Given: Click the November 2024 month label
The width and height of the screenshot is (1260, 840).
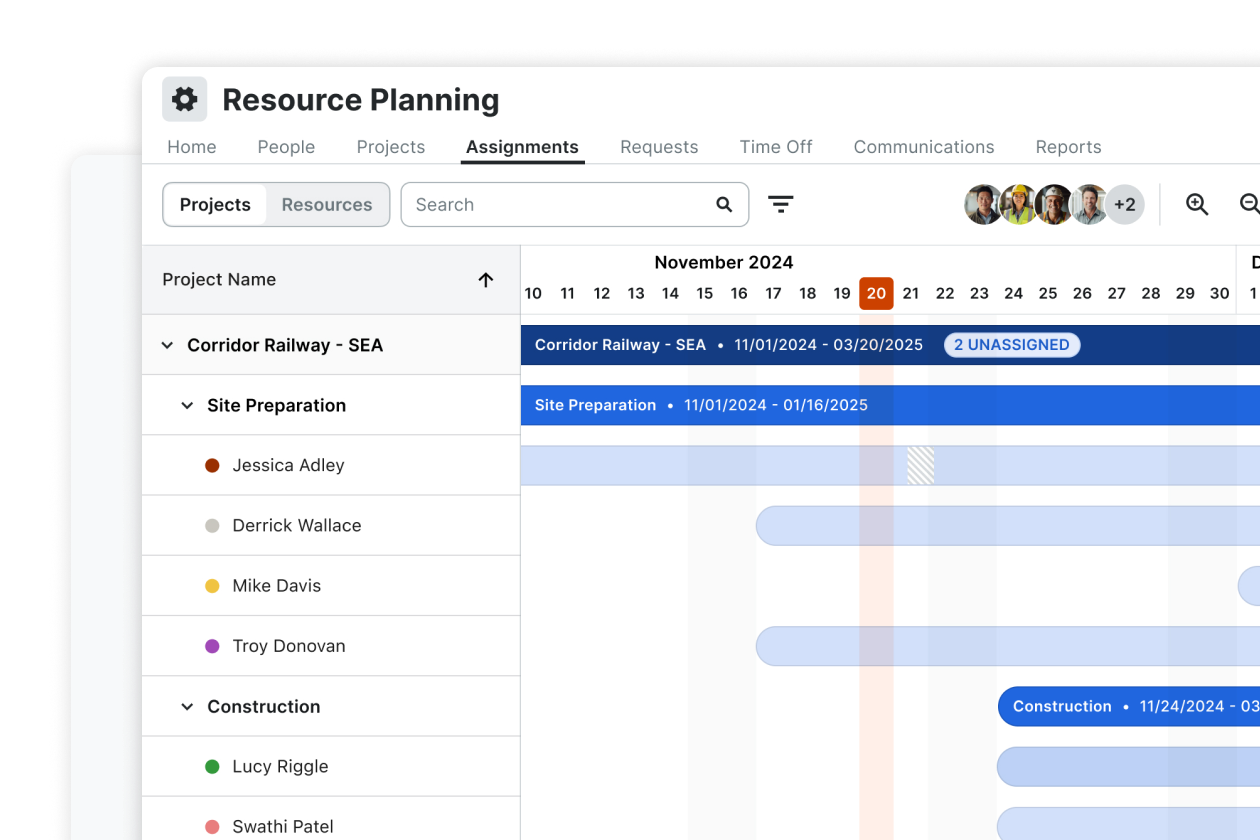Looking at the screenshot, I should 724,263.
